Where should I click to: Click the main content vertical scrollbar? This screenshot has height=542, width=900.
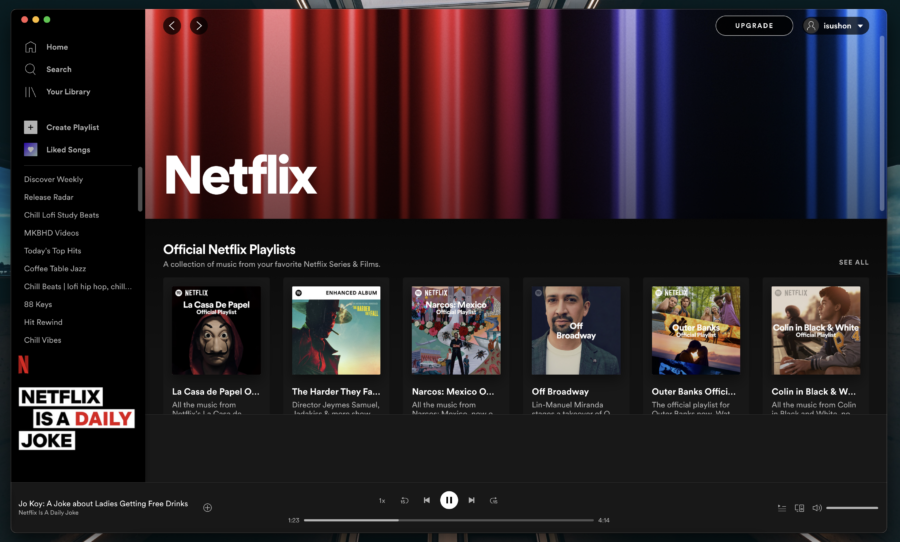tap(882, 123)
